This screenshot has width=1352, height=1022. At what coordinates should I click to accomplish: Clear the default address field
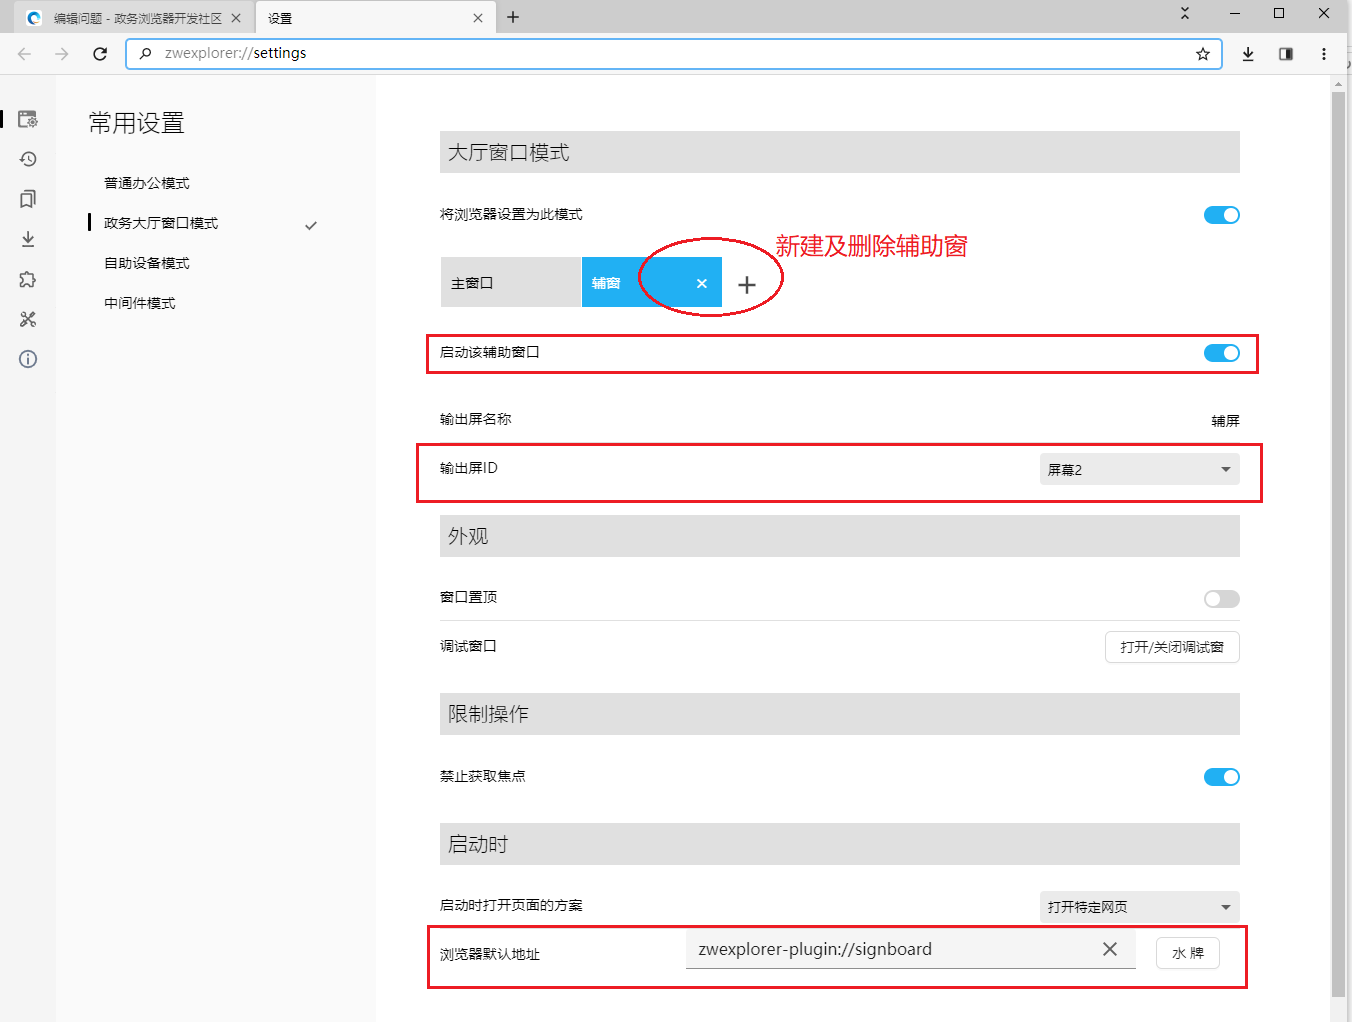click(1110, 949)
